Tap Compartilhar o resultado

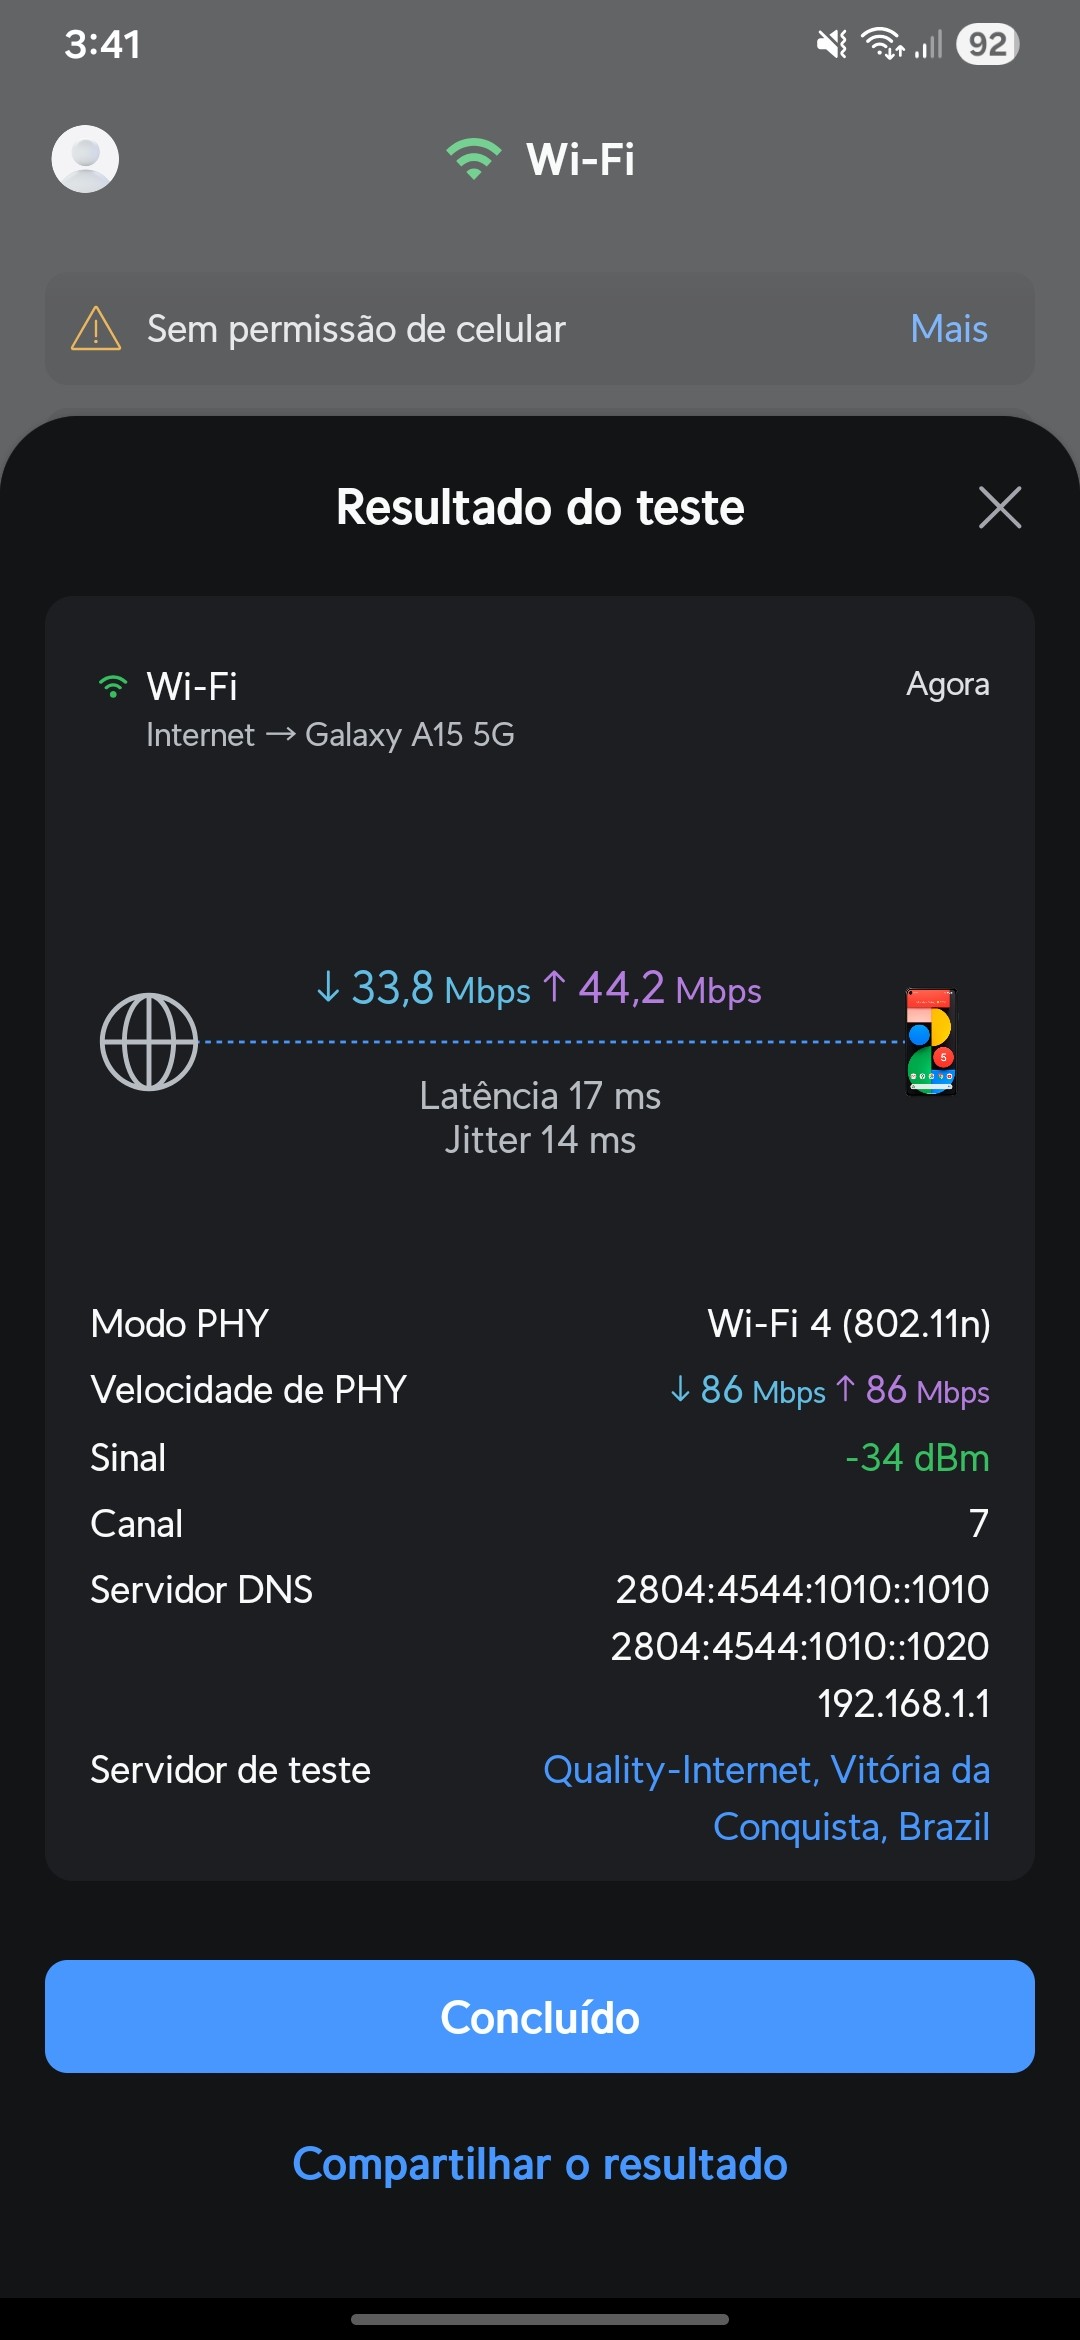pos(540,2164)
